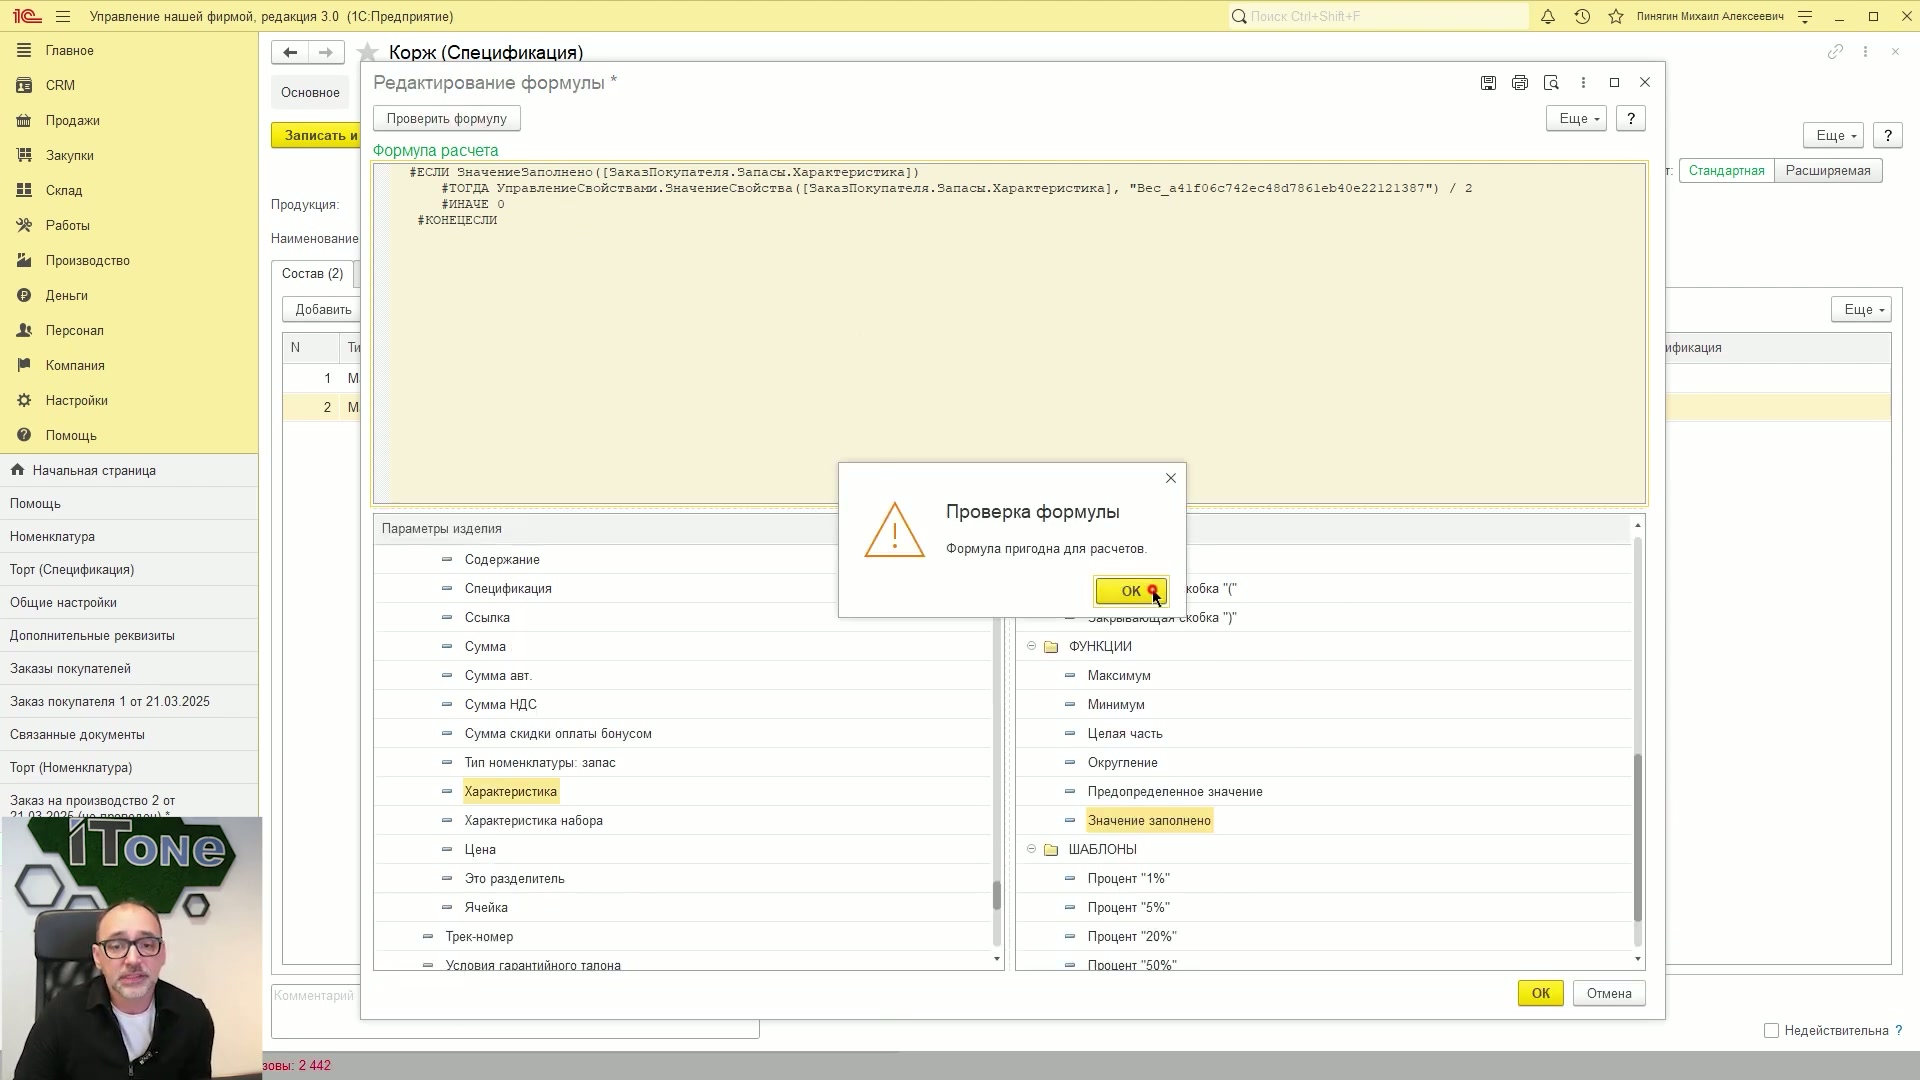Switch to Стандартная mode
The height and width of the screenshot is (1080, 1920).
click(1726, 170)
